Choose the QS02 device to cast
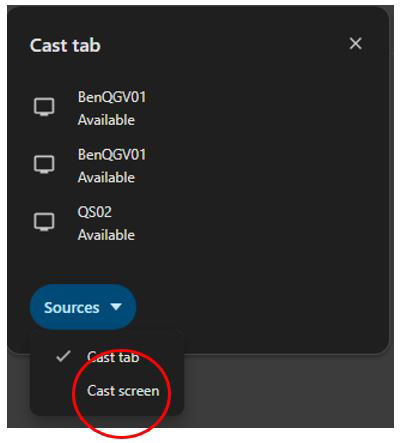 (x=95, y=212)
